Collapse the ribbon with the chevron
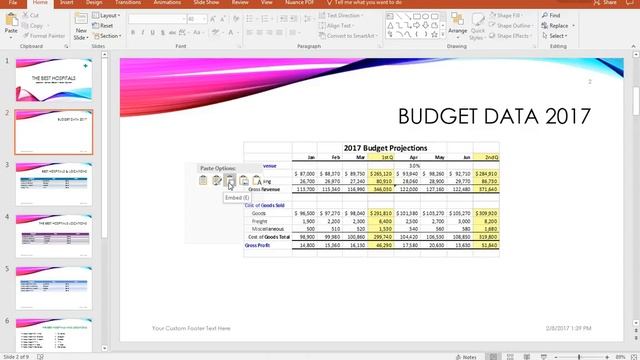 [x=633, y=46]
